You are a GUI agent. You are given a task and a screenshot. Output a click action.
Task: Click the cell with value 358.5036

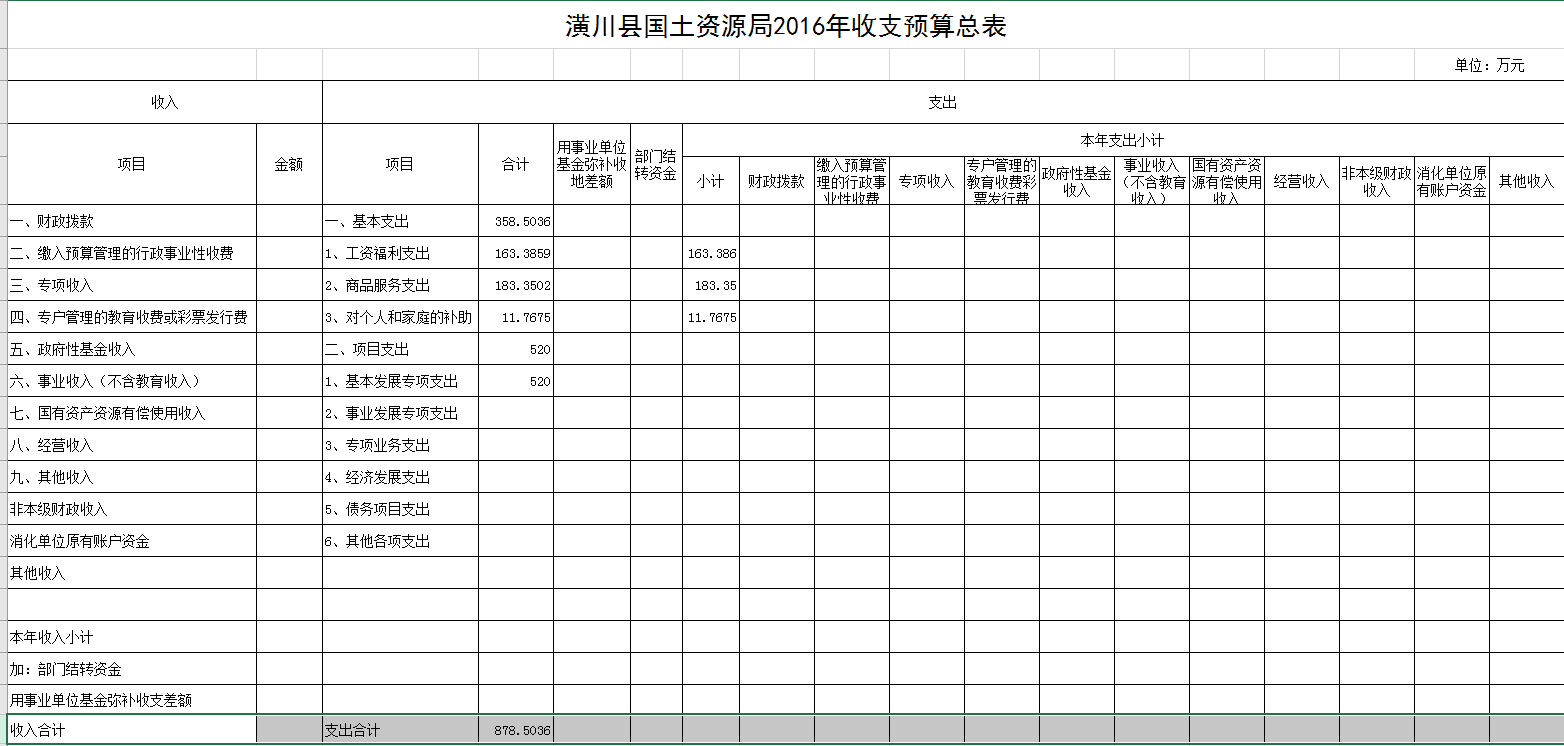click(516, 221)
